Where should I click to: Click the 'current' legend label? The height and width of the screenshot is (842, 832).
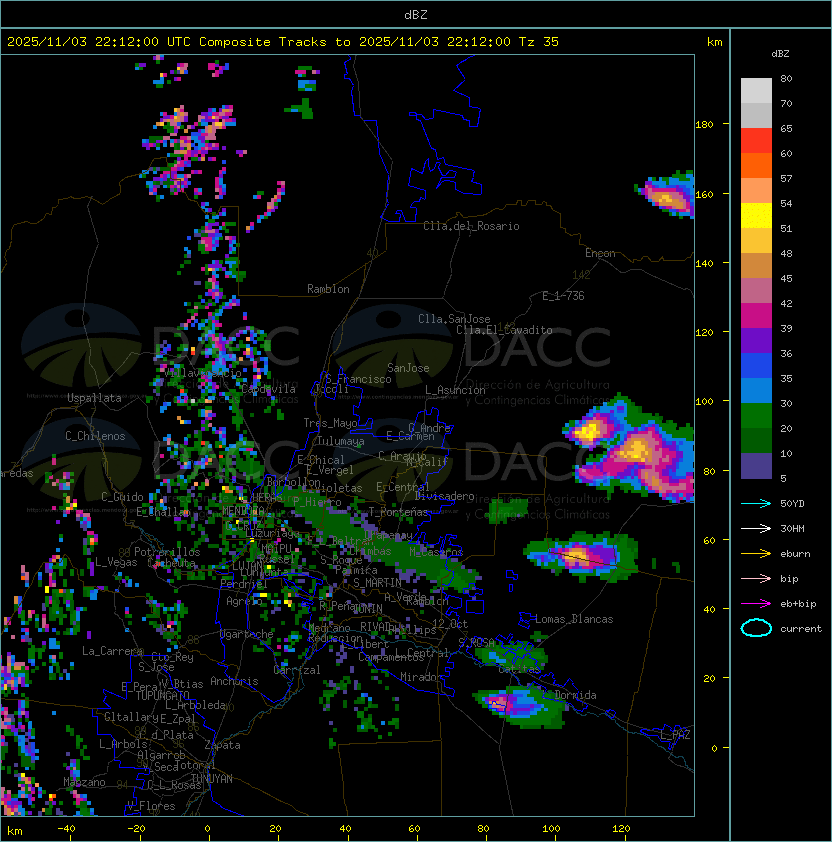pyautogui.click(x=800, y=629)
